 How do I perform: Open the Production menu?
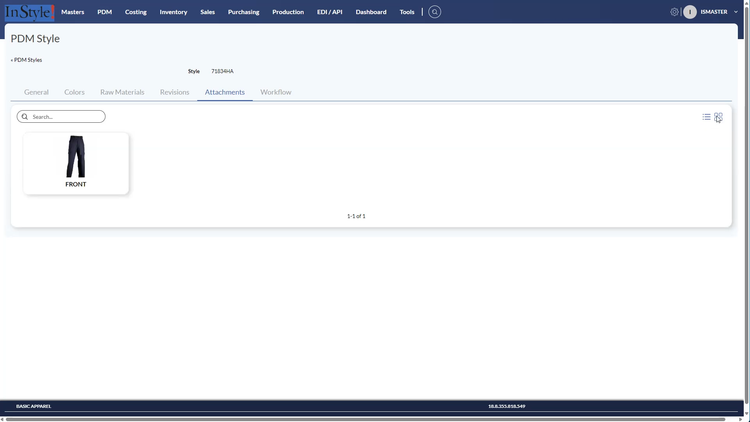coord(288,12)
